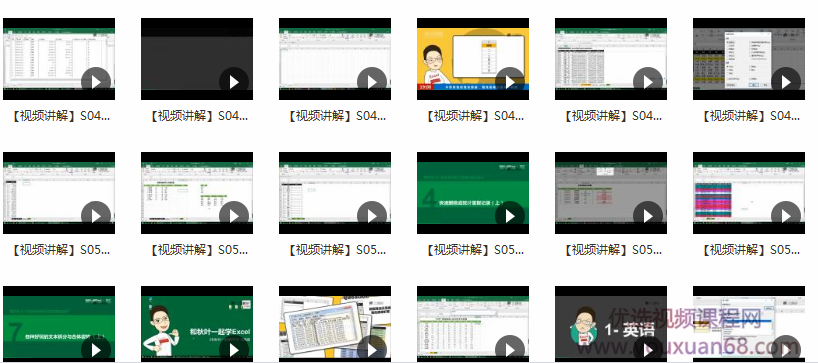Click play icon on tablet collage video
Screen dimensions: 818x363
(372, 348)
